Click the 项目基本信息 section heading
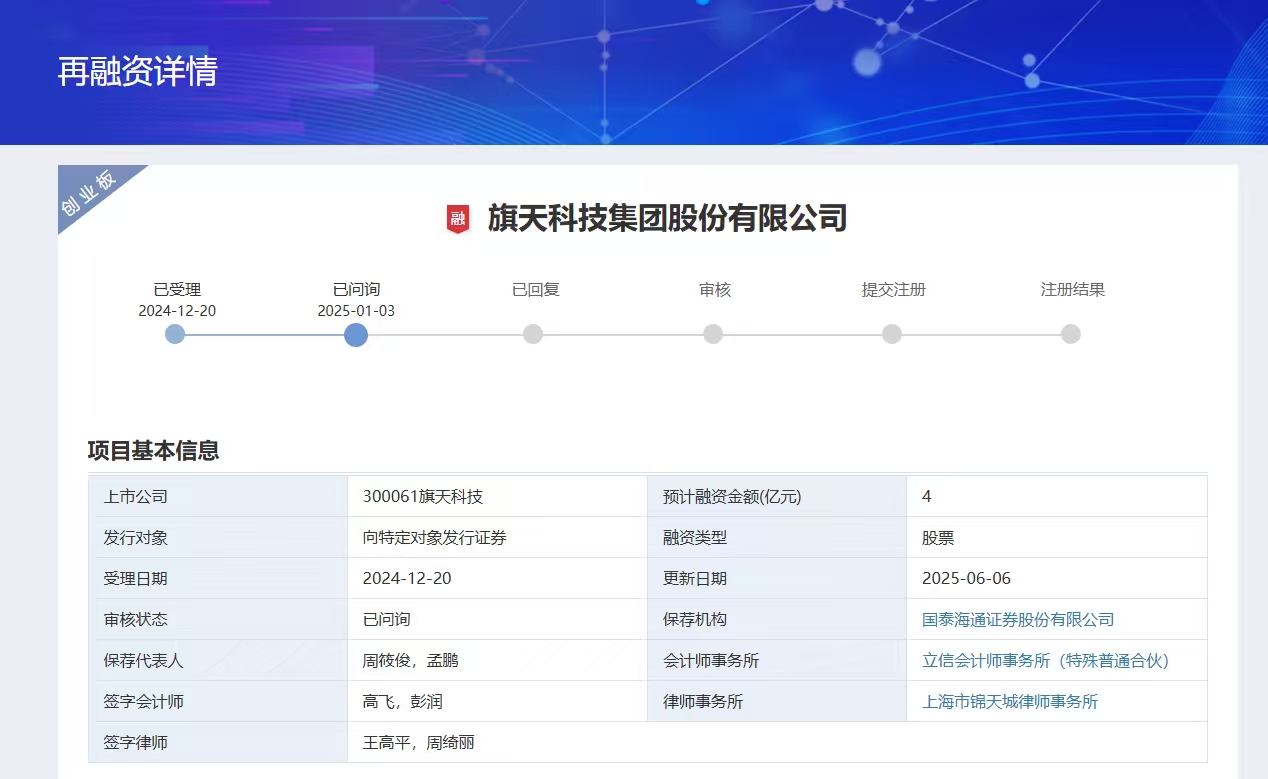This screenshot has width=1268, height=779. pos(154,451)
